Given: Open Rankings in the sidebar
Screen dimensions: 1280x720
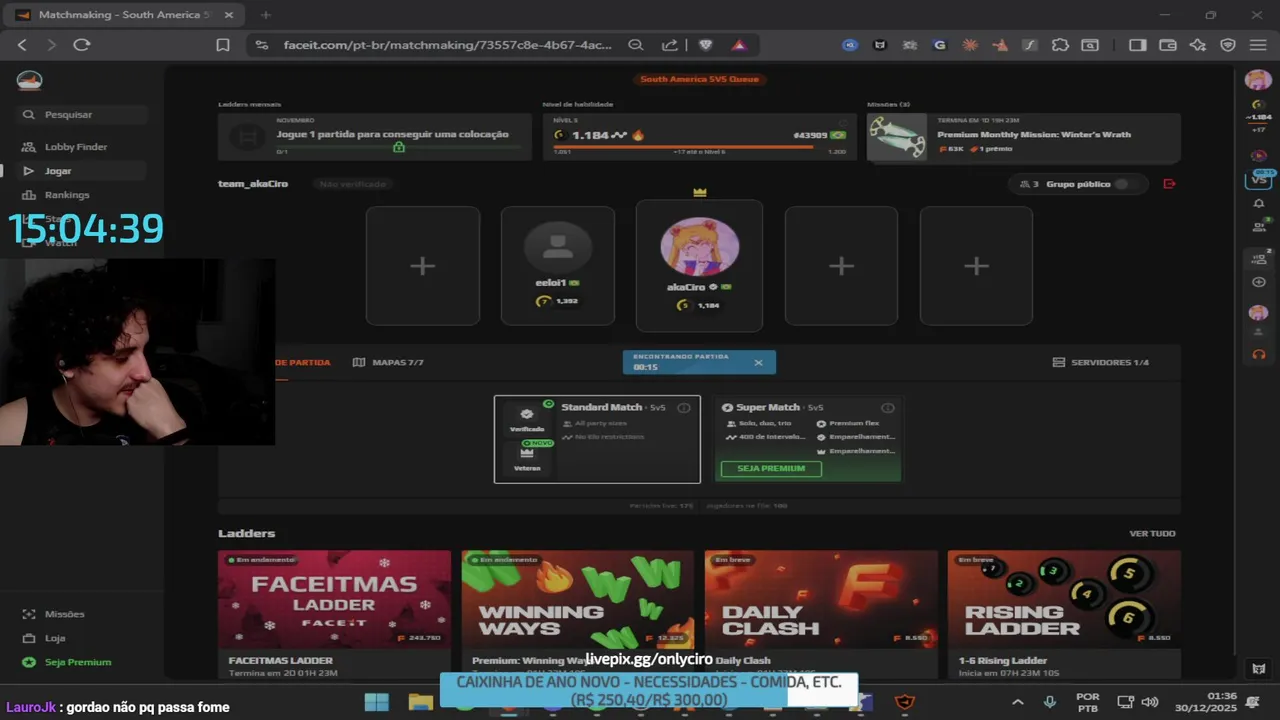Looking at the screenshot, I should [x=67, y=195].
